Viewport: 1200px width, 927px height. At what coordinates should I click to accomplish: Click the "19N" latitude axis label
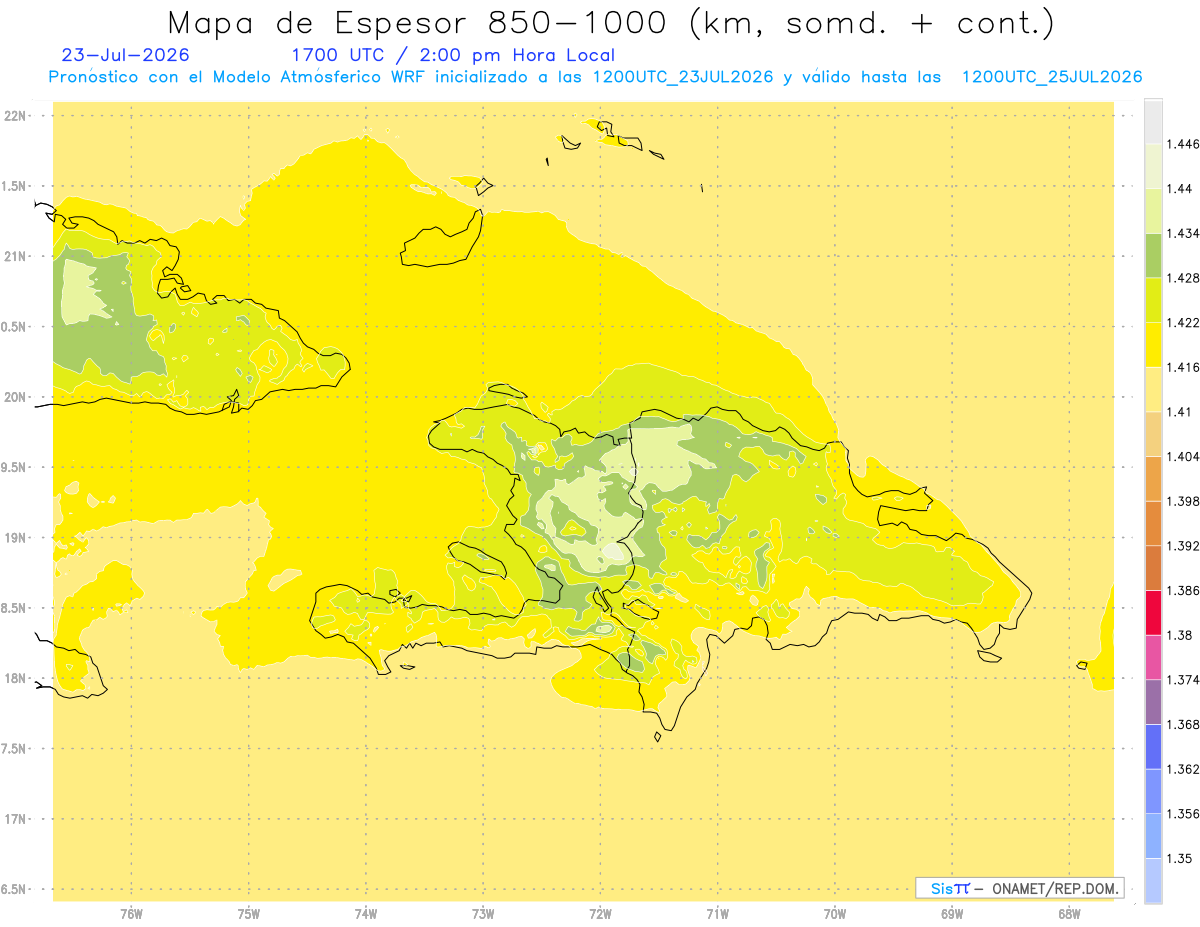coord(15,537)
